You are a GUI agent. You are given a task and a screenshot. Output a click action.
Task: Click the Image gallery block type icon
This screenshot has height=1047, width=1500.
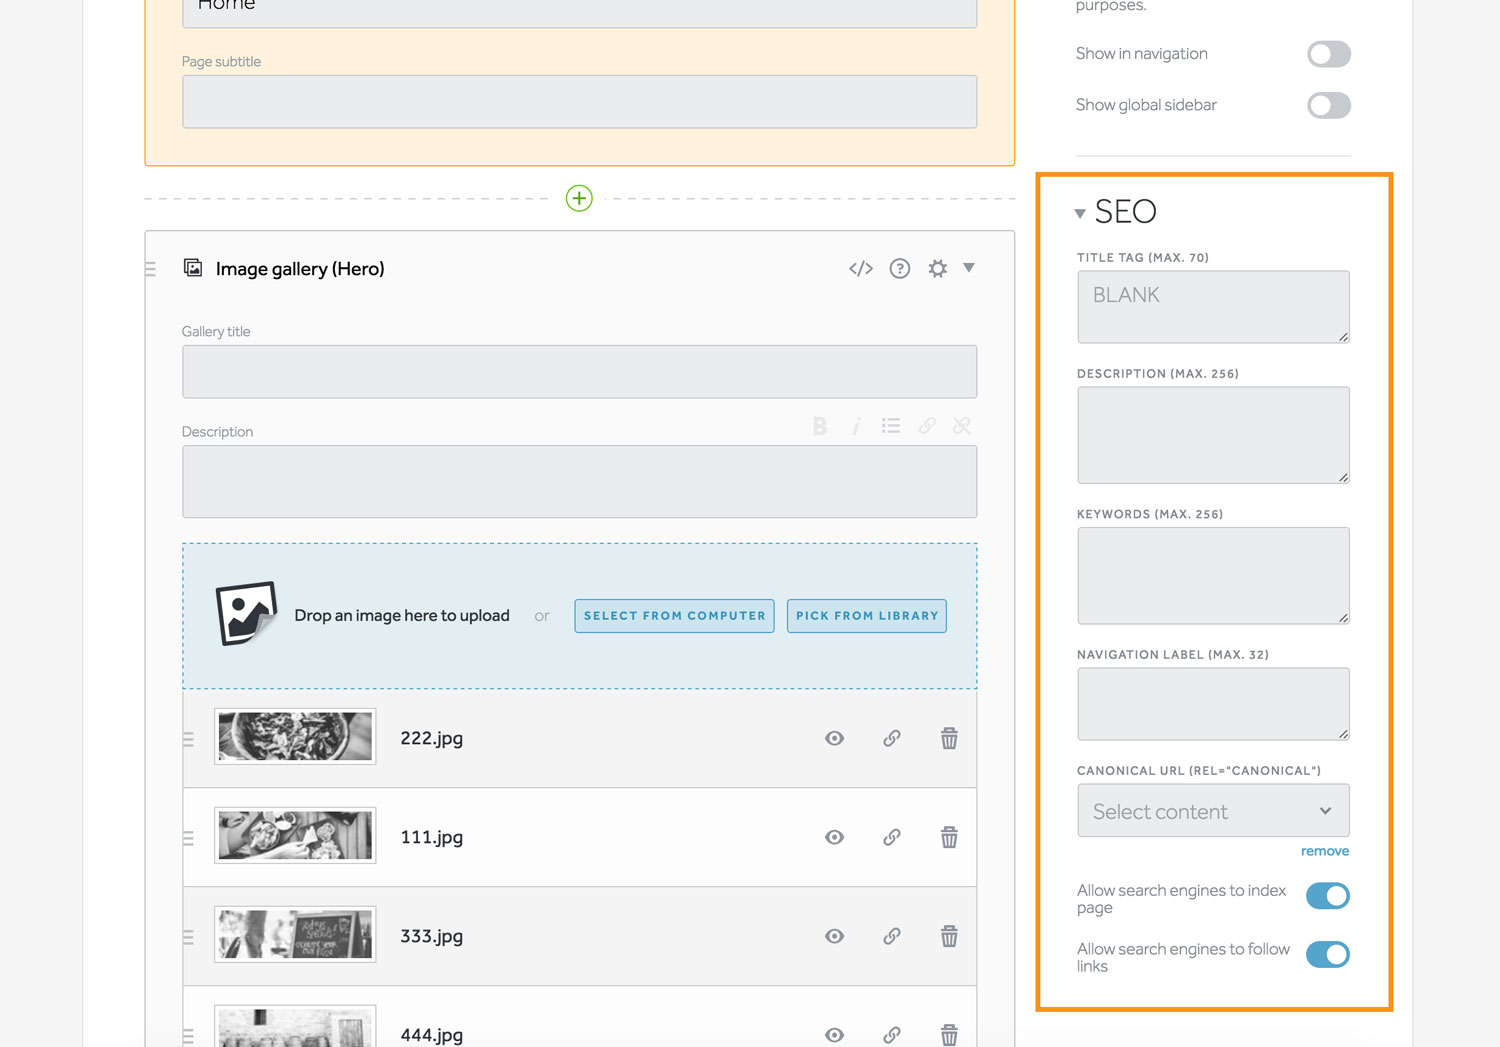(x=193, y=268)
